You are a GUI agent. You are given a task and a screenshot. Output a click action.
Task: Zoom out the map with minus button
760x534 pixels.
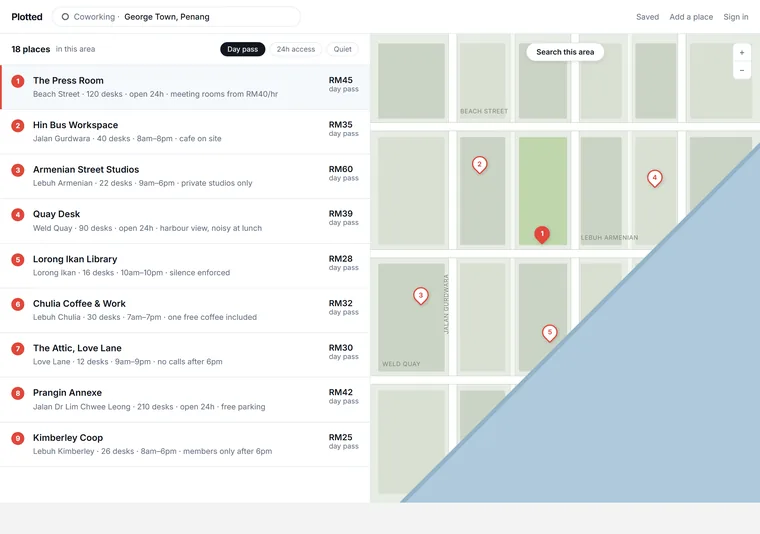click(742, 70)
